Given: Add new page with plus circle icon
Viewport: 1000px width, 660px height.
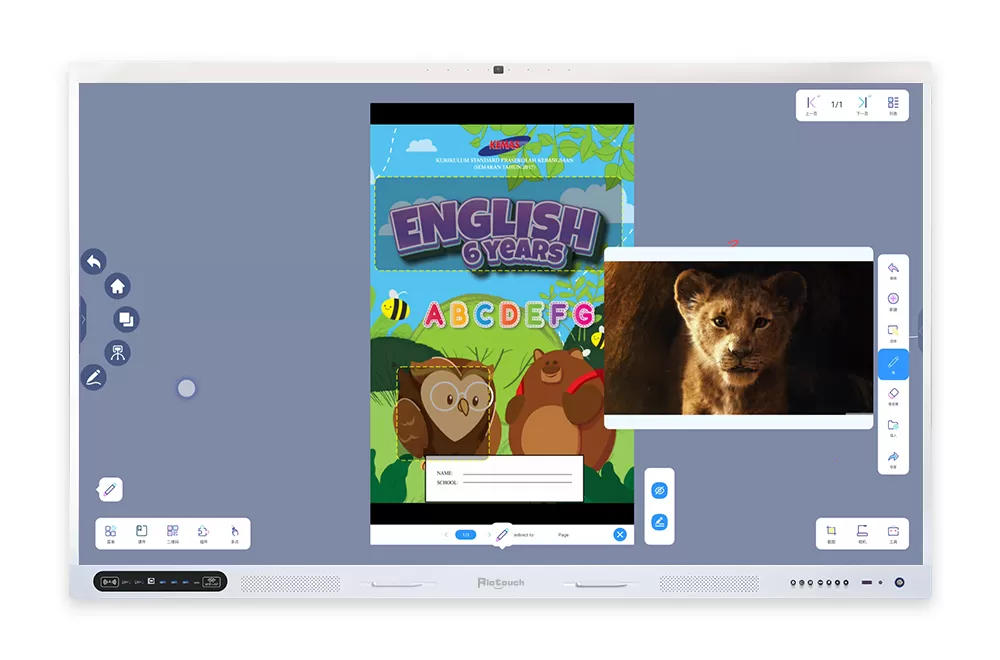Looking at the screenshot, I should (893, 302).
